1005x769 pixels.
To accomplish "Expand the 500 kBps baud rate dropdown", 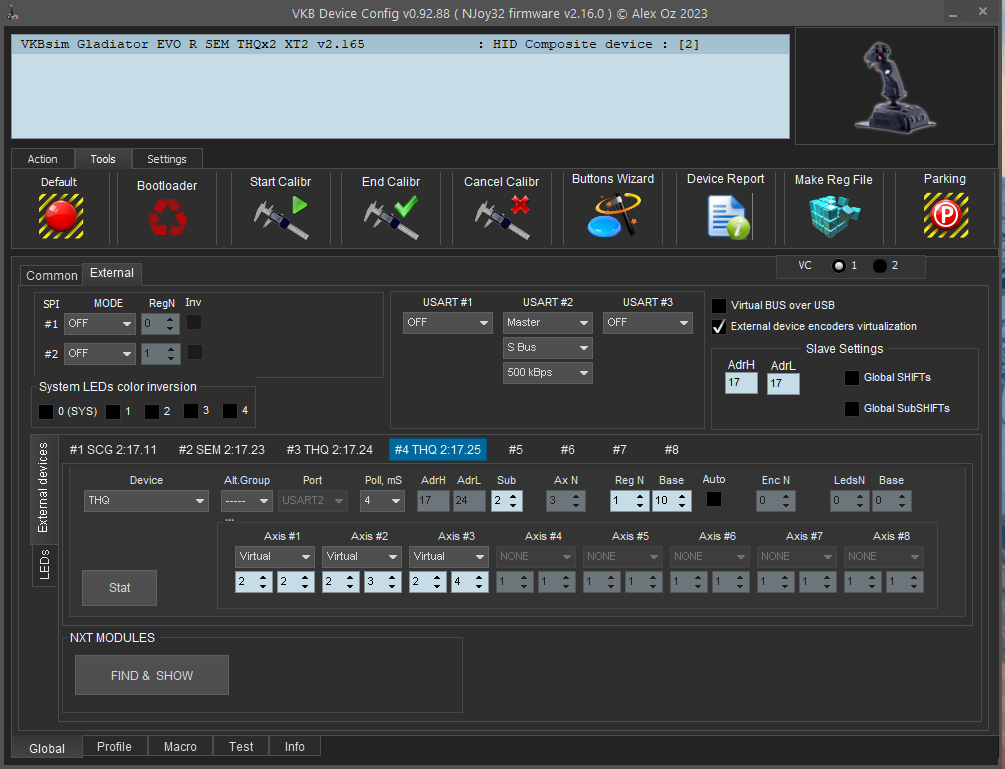I will (x=547, y=373).
